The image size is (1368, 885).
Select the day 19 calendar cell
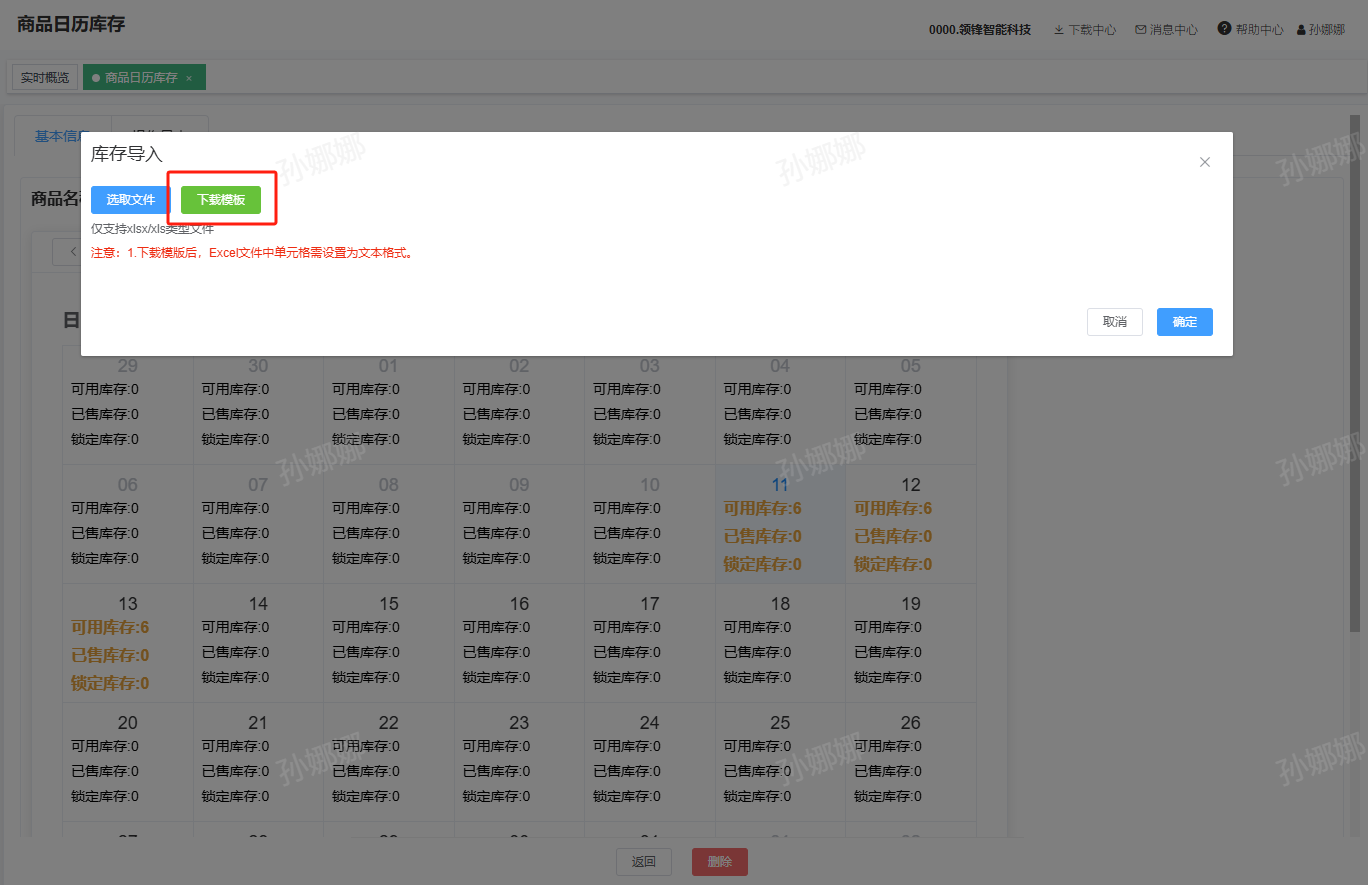[x=911, y=643]
